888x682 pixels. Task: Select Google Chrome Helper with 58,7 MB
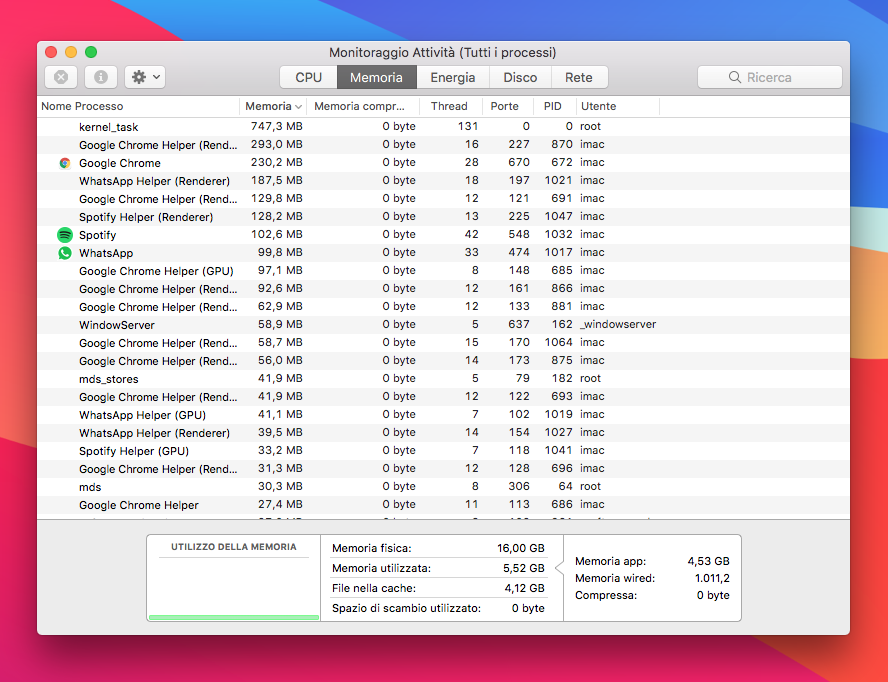click(x=443, y=343)
